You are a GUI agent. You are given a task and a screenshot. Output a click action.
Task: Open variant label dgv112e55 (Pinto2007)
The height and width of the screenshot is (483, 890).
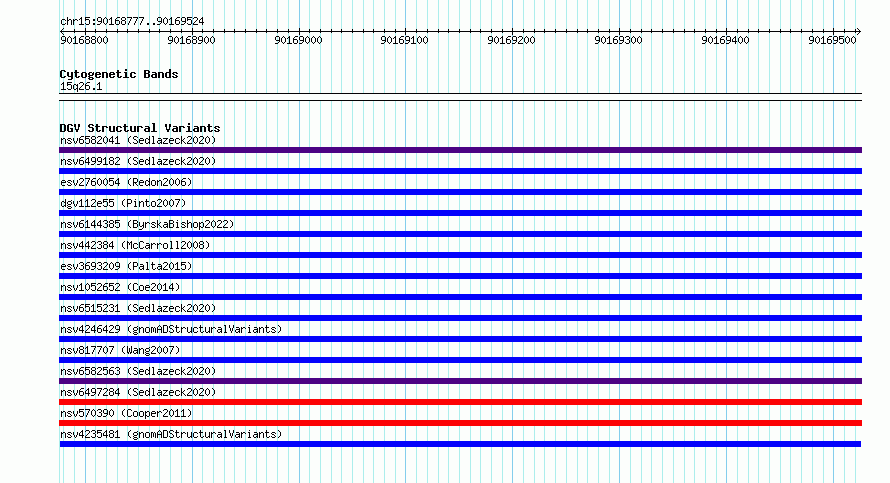(x=123, y=203)
